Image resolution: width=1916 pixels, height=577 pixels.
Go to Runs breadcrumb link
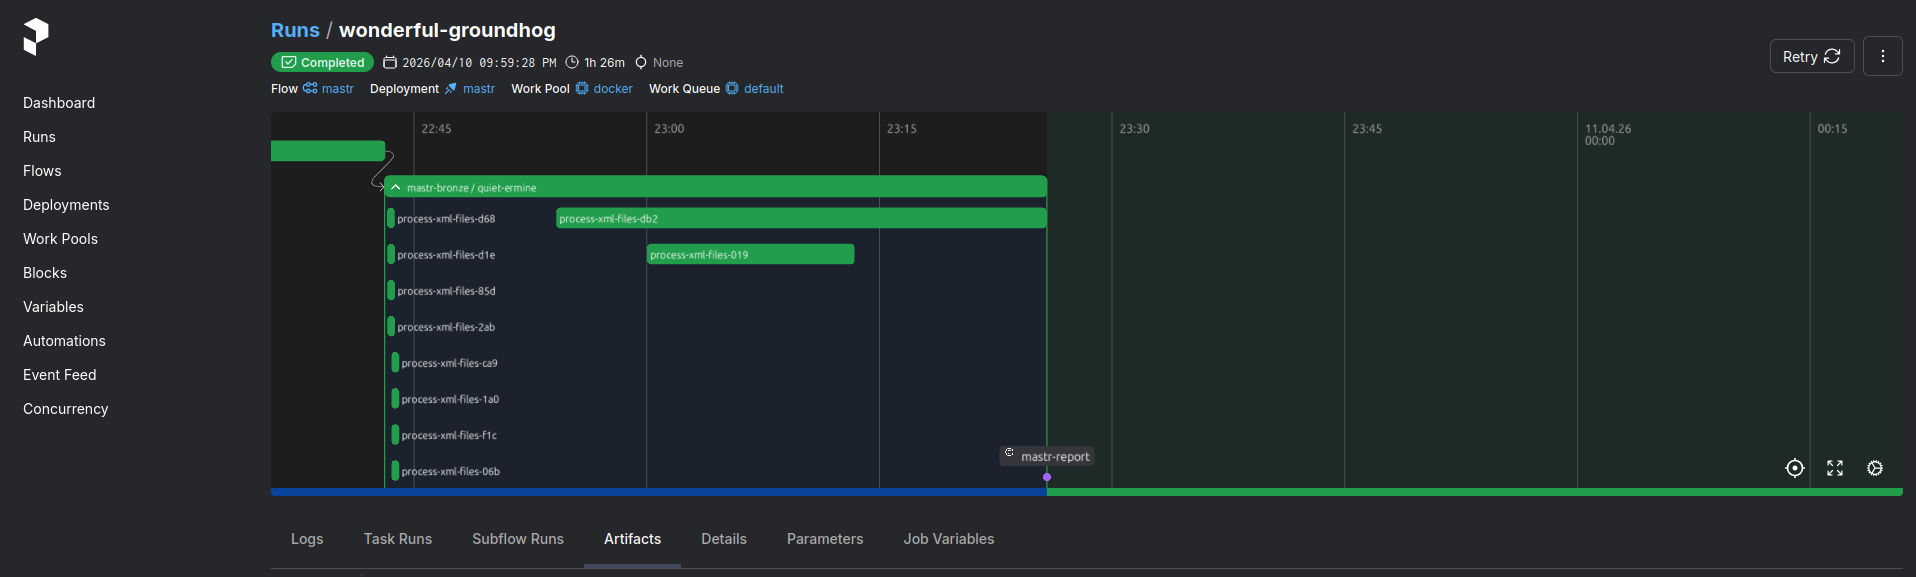coord(295,30)
